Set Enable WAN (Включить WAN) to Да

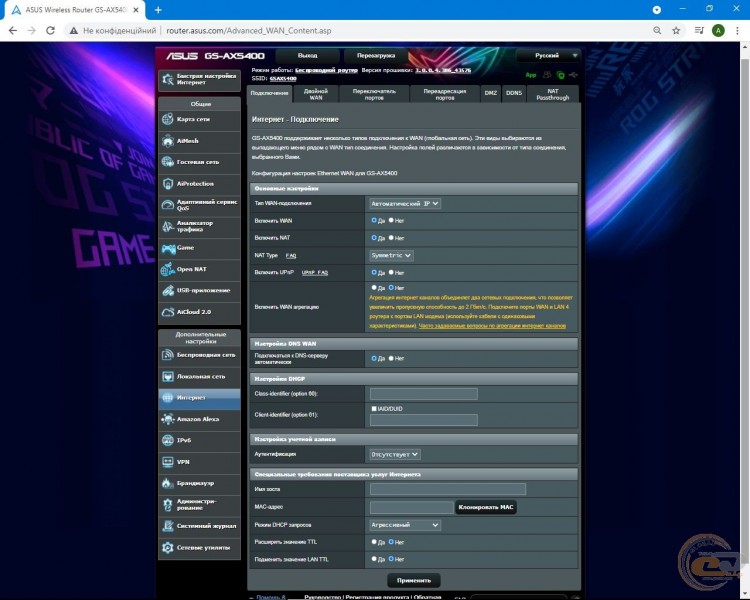pyautogui.click(x=374, y=221)
